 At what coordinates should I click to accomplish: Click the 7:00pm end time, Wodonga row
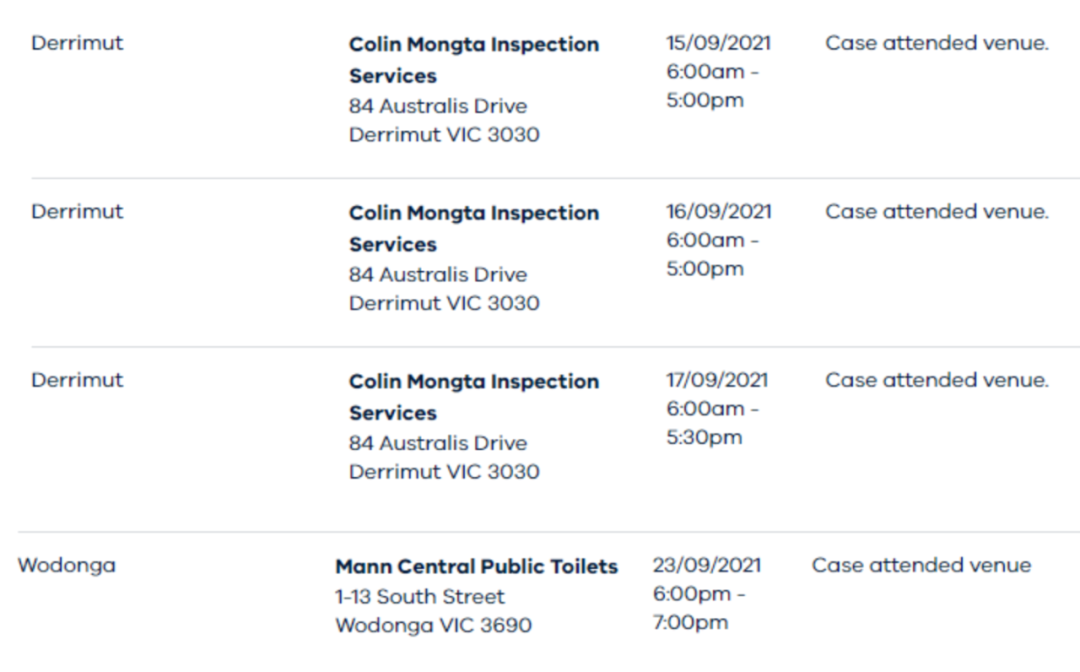click(x=690, y=622)
